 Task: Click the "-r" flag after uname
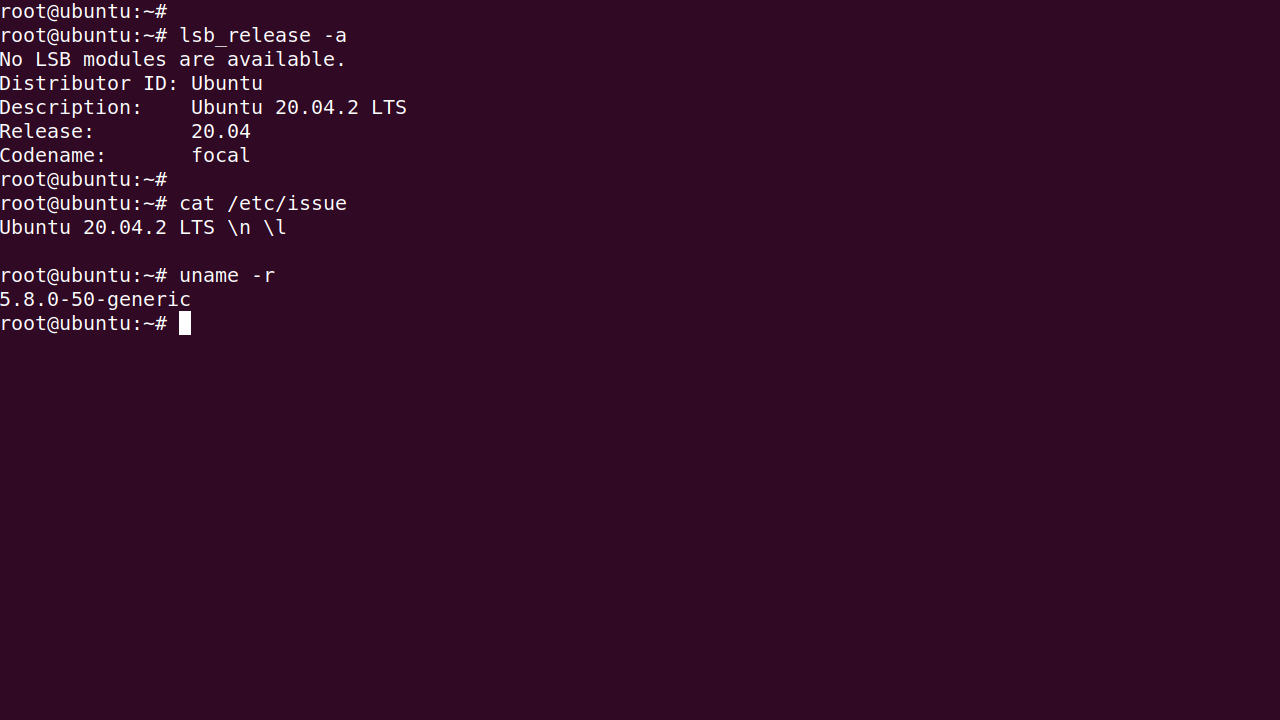point(263,275)
